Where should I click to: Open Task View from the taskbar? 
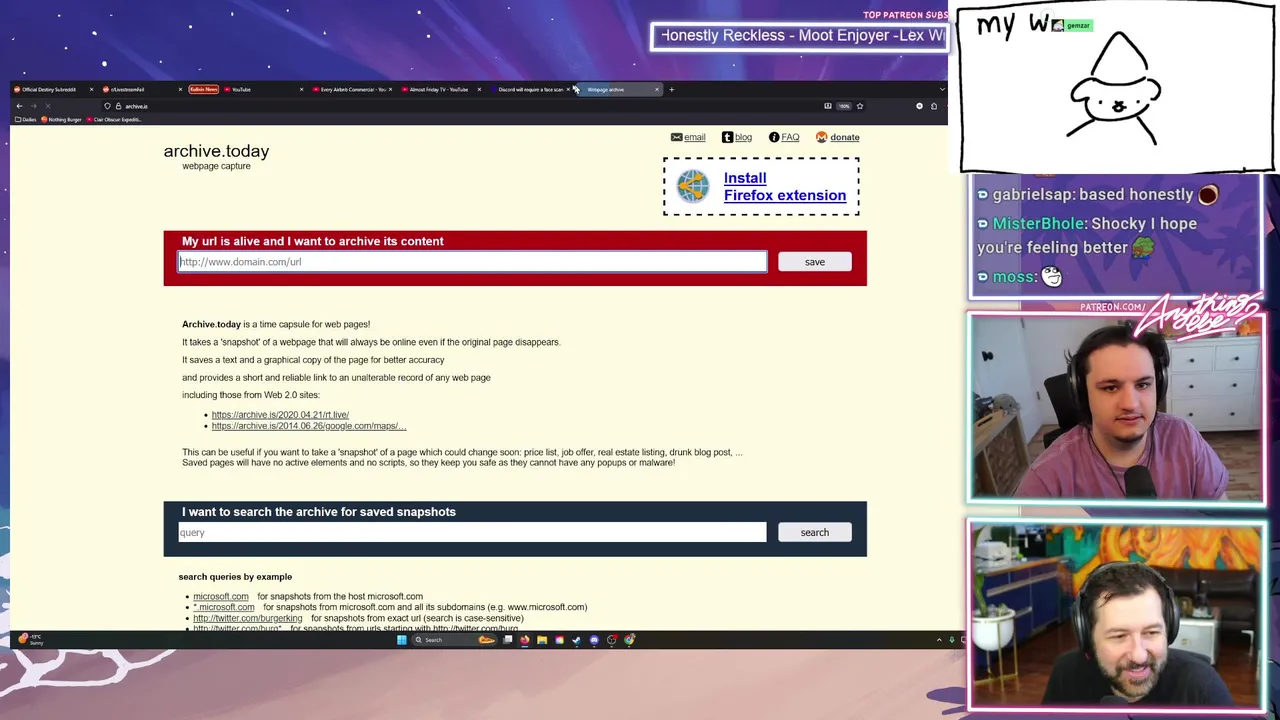point(508,640)
